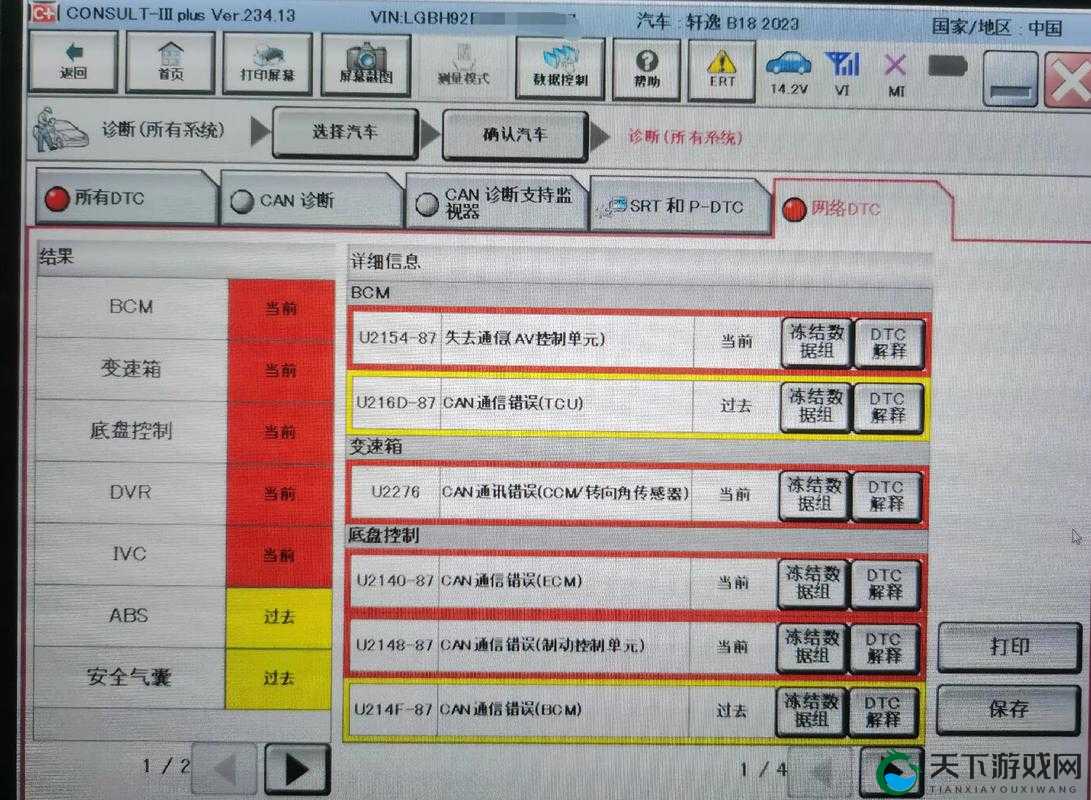
Task: Click 确认汽车 step button
Action: pos(516,134)
